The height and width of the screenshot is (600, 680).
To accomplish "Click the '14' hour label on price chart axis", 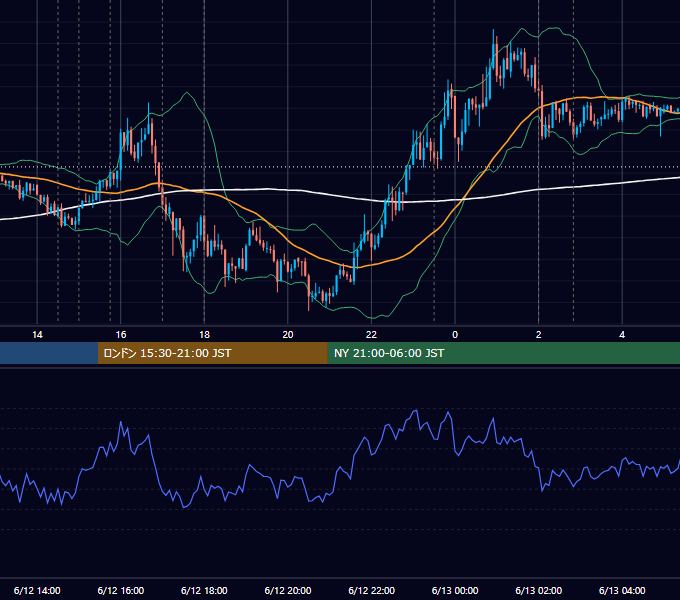I will 37,335.
